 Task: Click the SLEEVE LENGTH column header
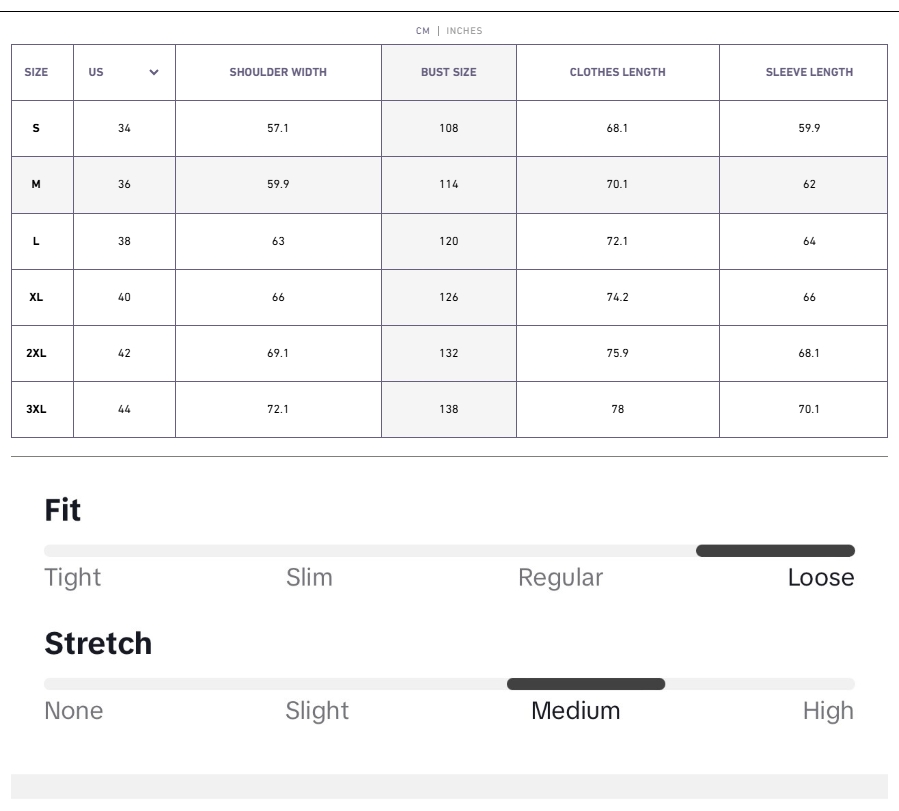pyautogui.click(x=809, y=72)
